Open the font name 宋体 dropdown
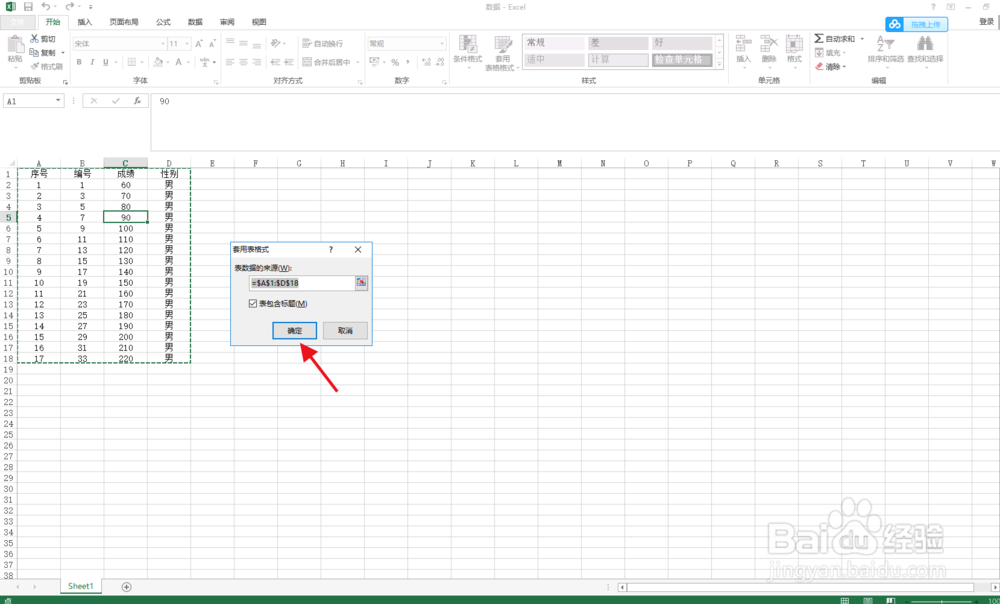Viewport: 1000px width, 604px height. click(163, 43)
